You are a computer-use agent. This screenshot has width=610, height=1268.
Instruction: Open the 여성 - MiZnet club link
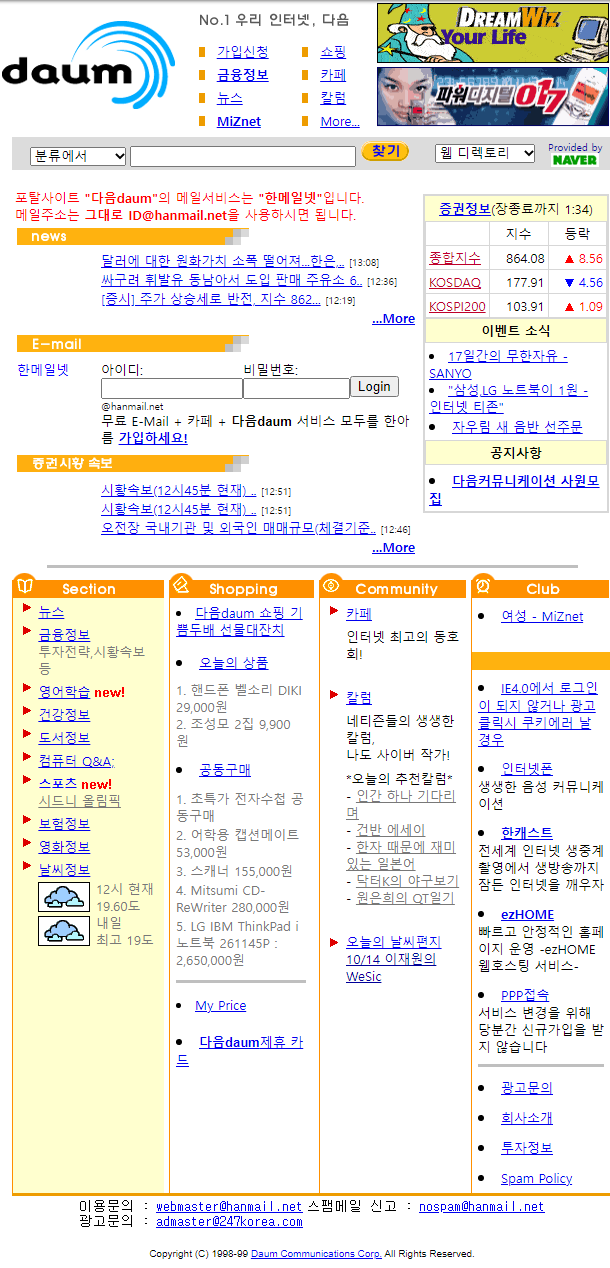point(542,616)
